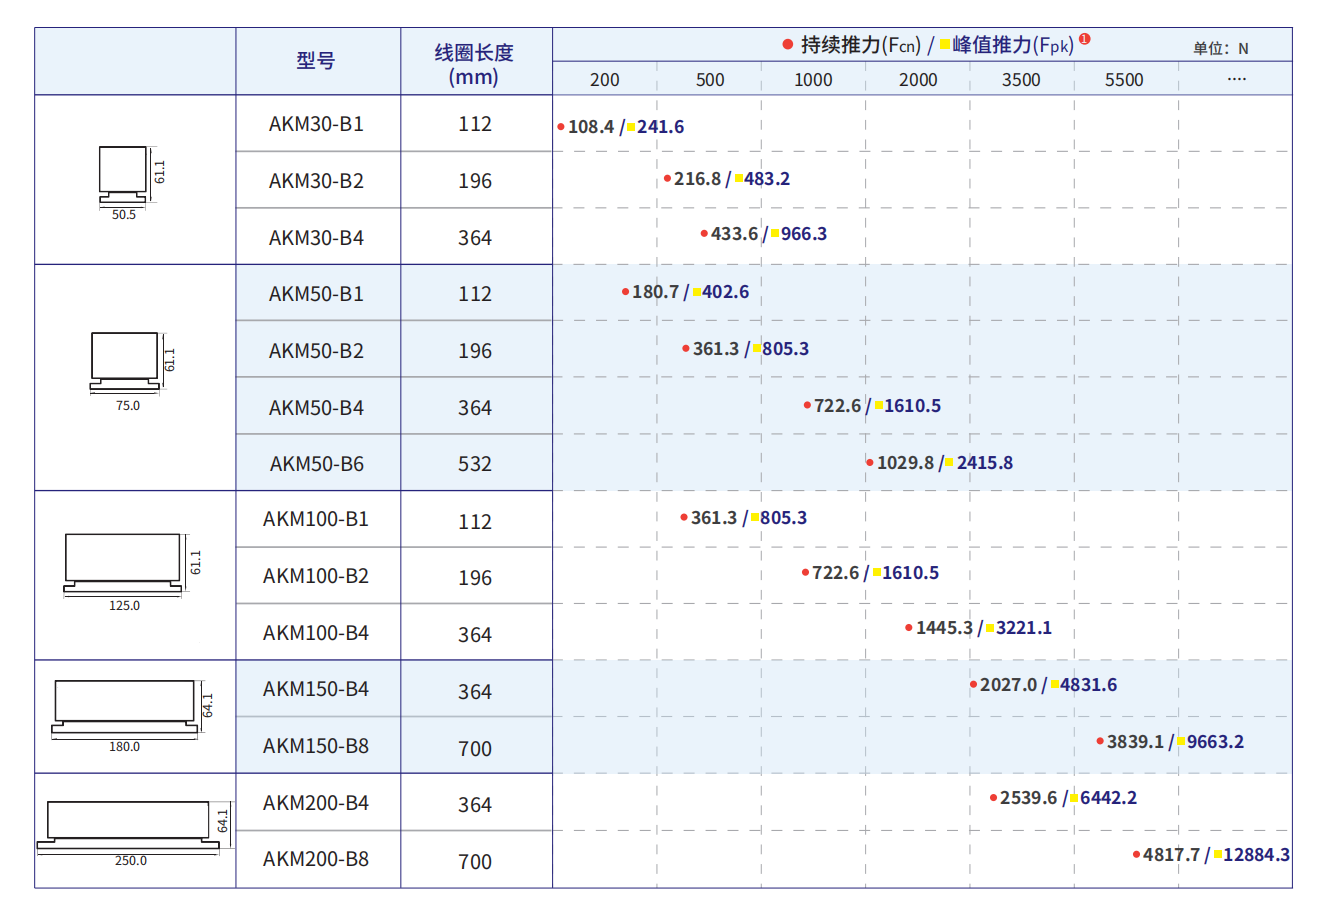The image size is (1334, 901).
Task: Select the AKM50-B6 model name
Action: 316,464
